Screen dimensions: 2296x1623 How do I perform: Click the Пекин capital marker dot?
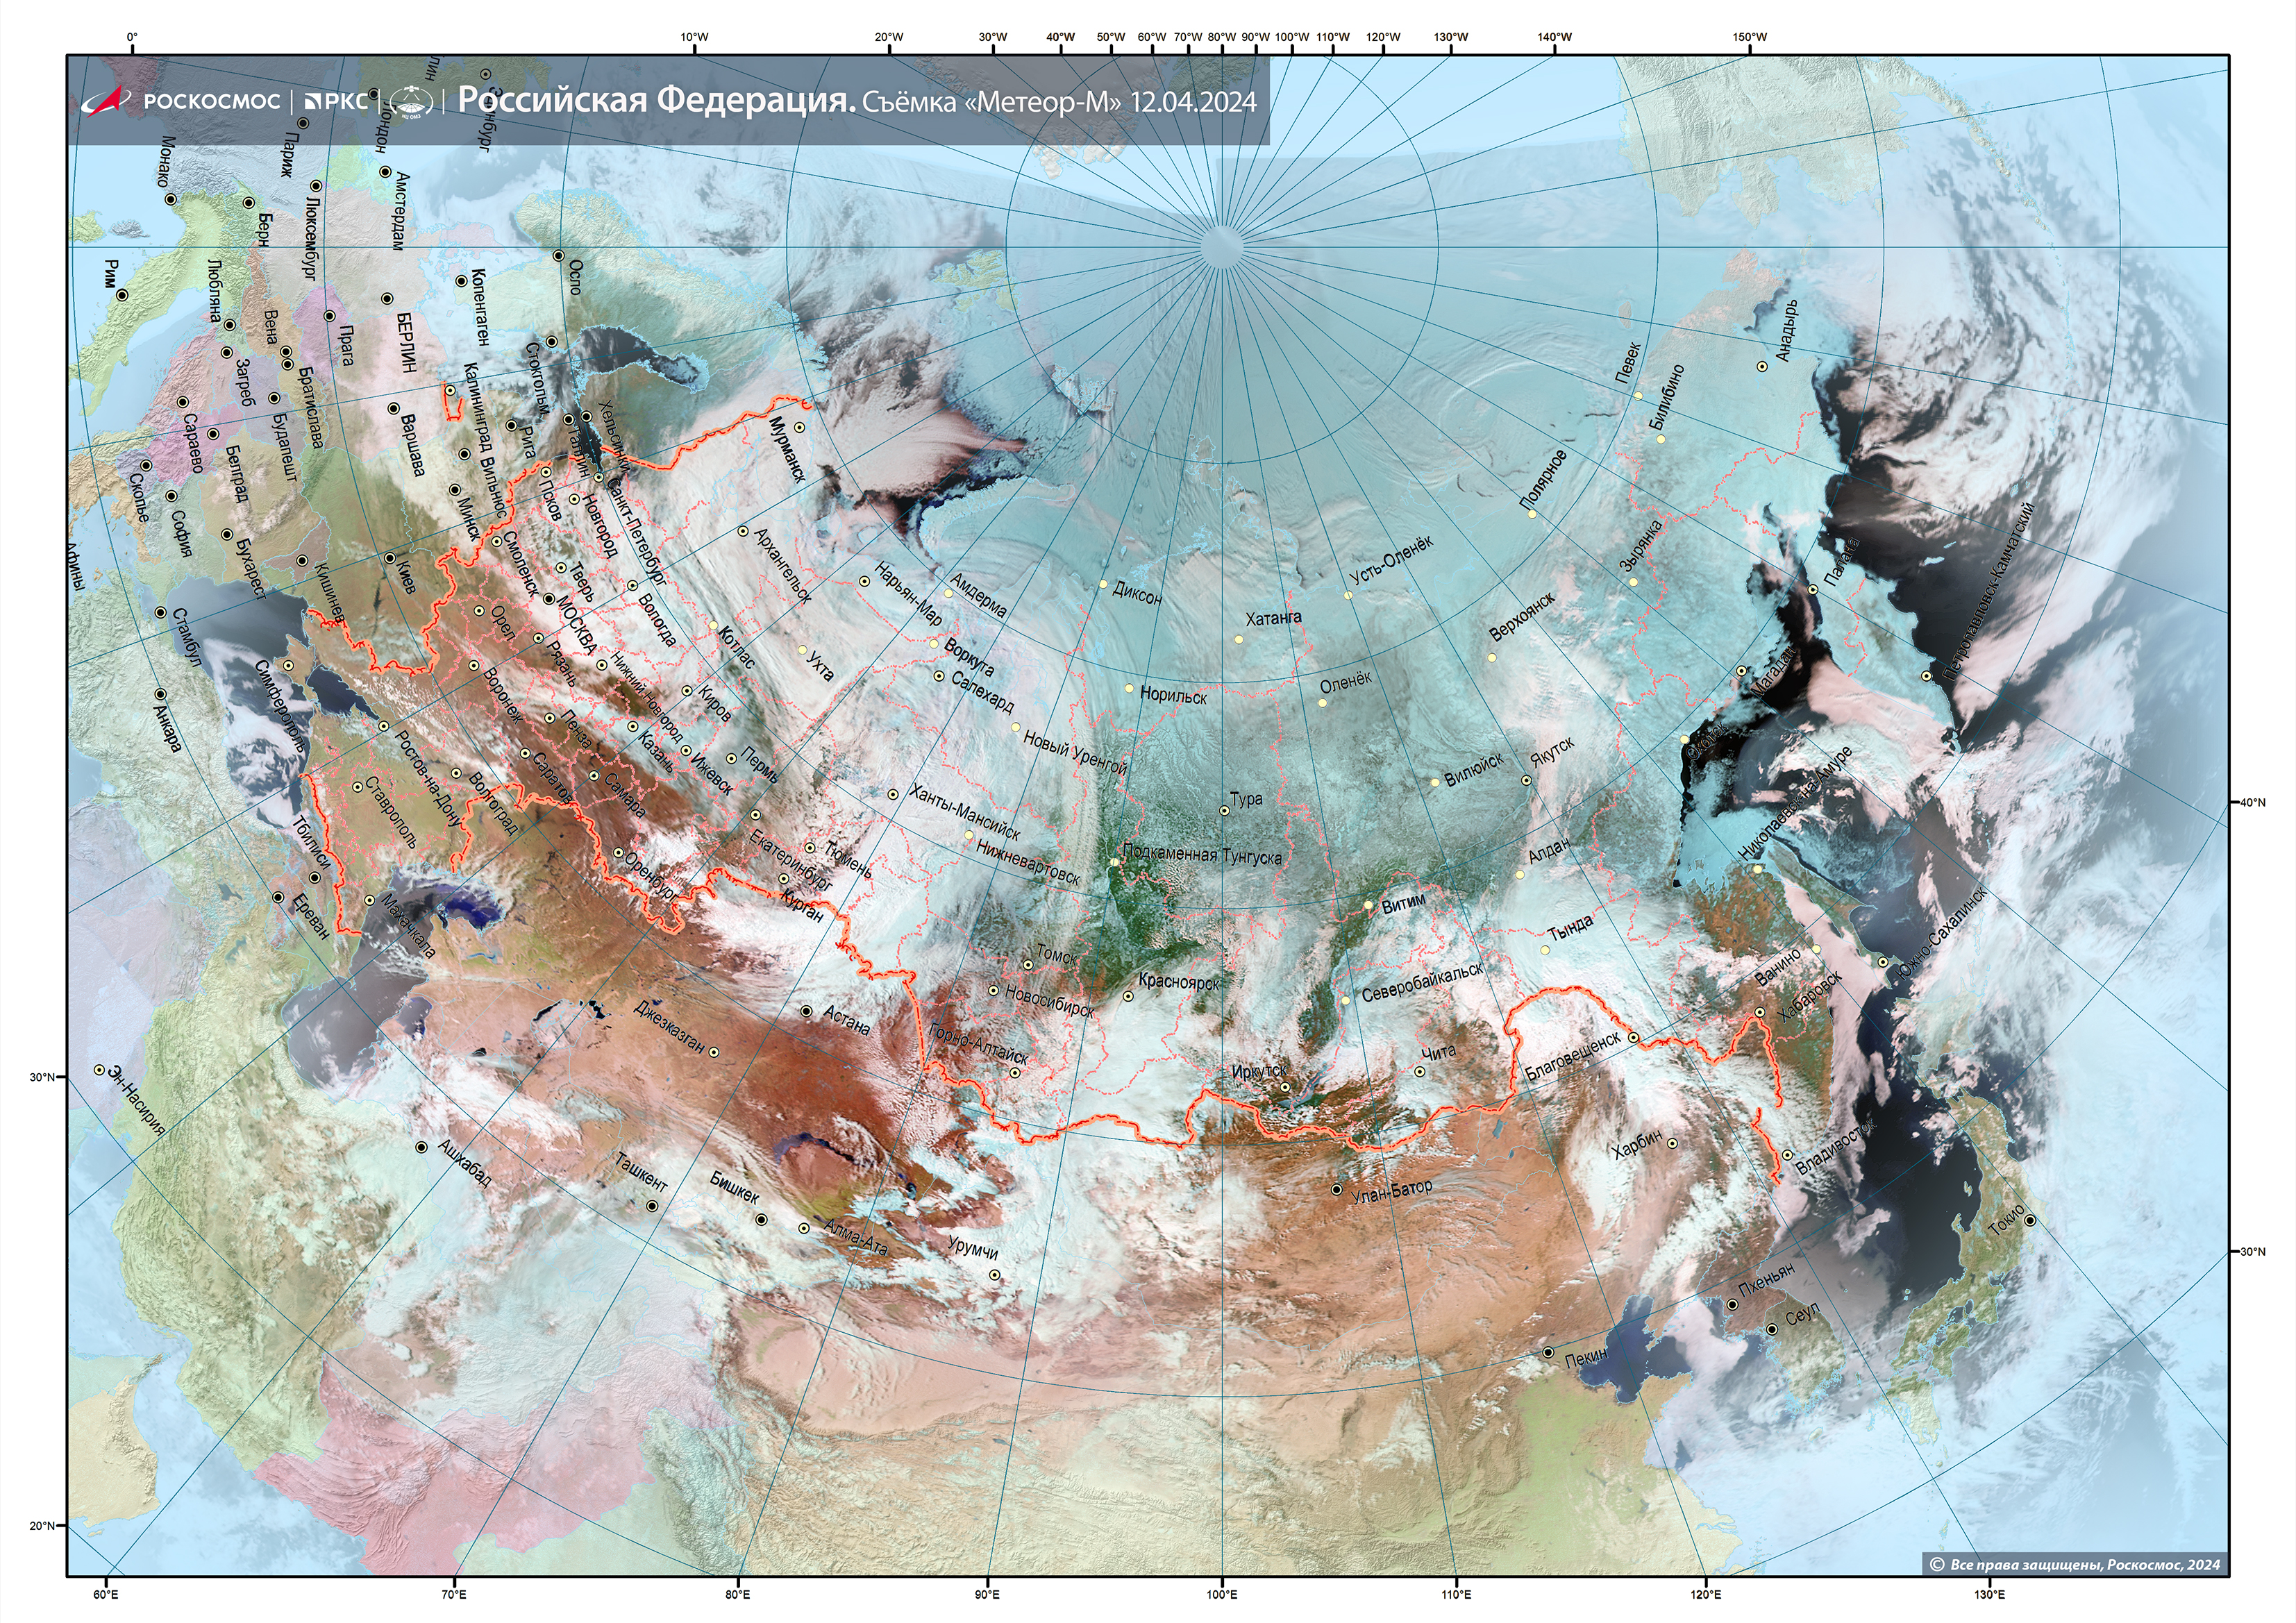(1548, 1352)
